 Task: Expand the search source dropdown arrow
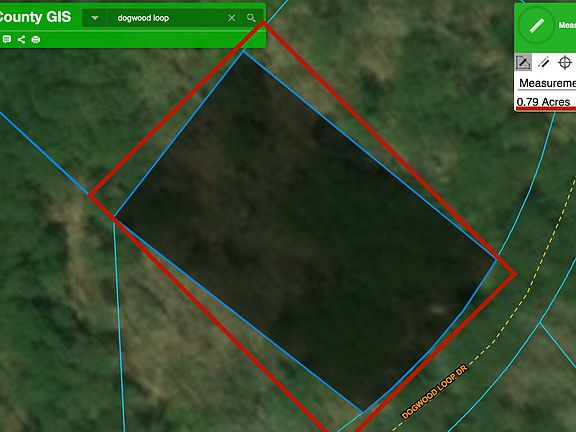click(x=95, y=18)
